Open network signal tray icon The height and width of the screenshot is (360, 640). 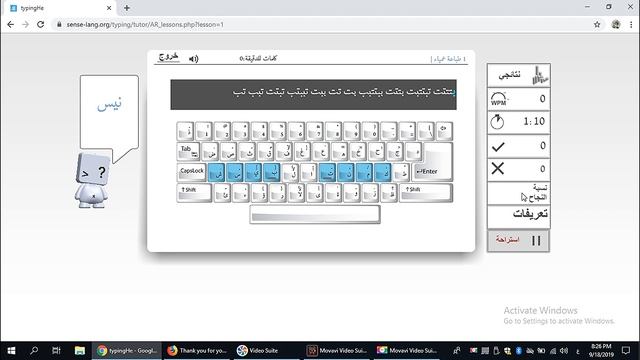(x=553, y=351)
